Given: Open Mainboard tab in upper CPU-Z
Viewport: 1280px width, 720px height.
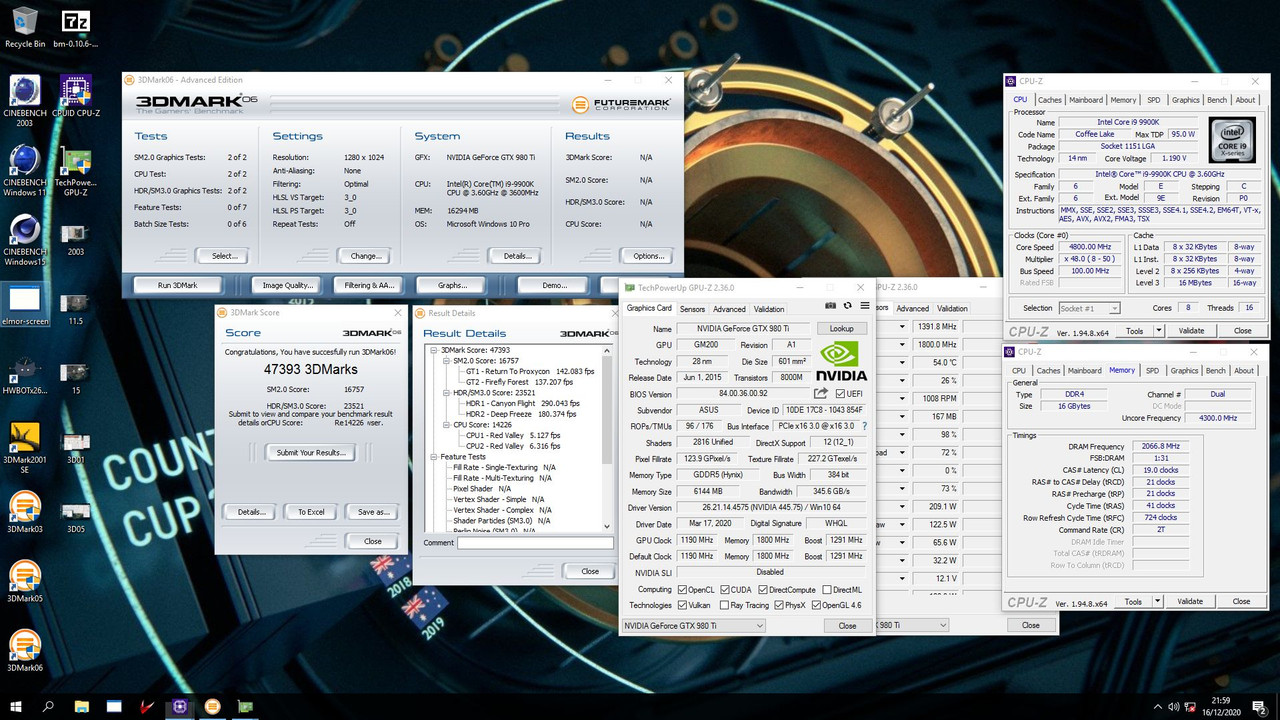Looking at the screenshot, I should pyautogui.click(x=1086, y=100).
